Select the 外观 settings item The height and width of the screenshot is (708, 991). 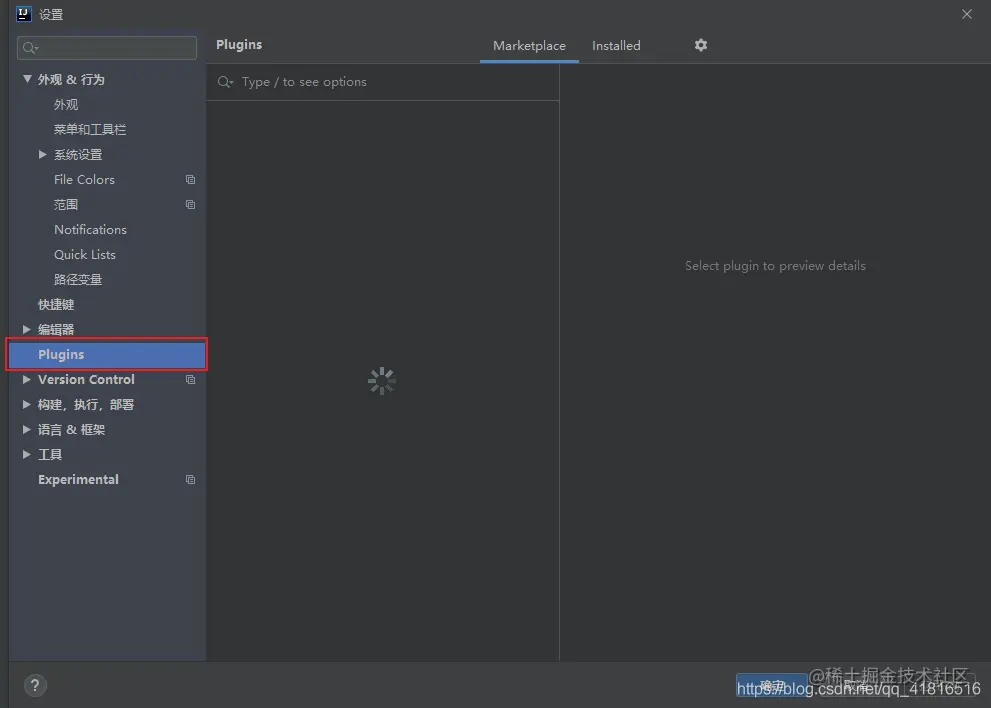pos(66,105)
